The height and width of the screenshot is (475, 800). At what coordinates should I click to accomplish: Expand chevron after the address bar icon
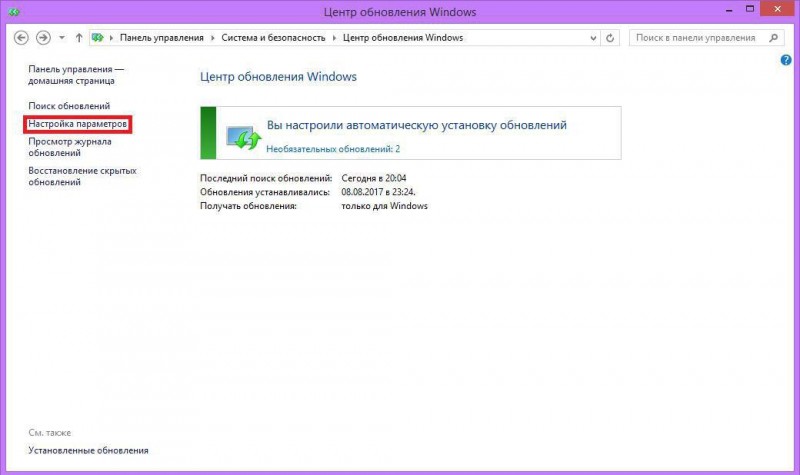111,38
